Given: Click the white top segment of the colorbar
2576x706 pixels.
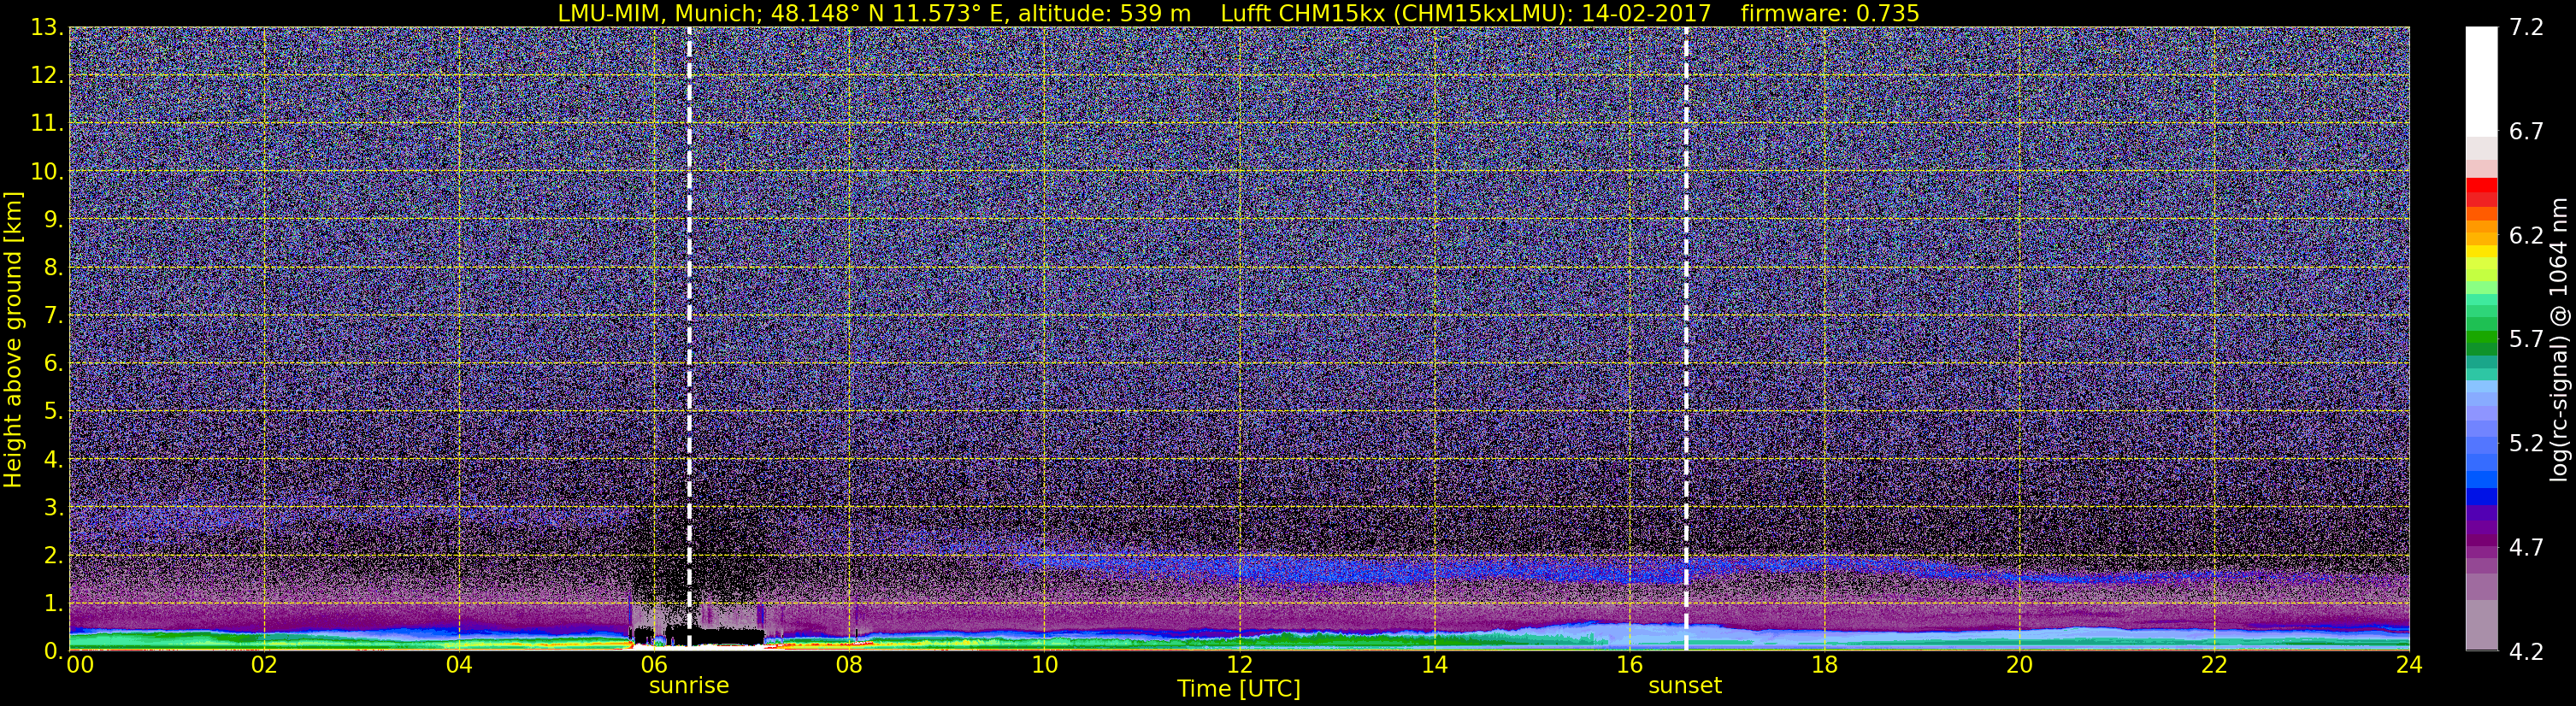Looking at the screenshot, I should pos(2481,81).
